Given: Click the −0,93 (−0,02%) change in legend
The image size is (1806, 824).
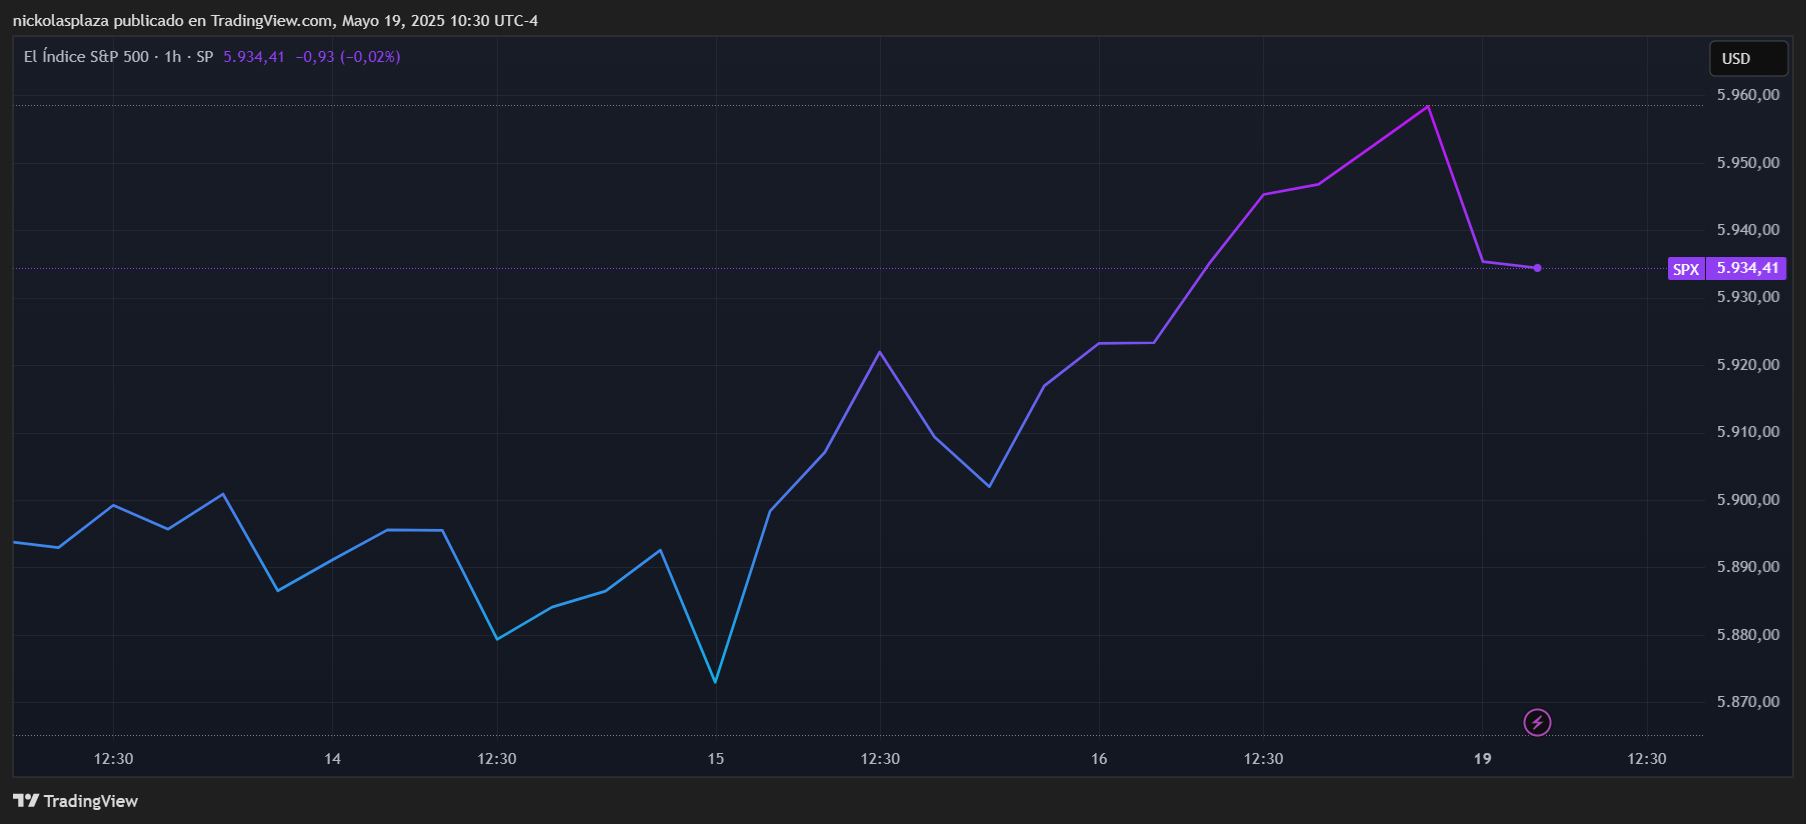Looking at the screenshot, I should (348, 57).
